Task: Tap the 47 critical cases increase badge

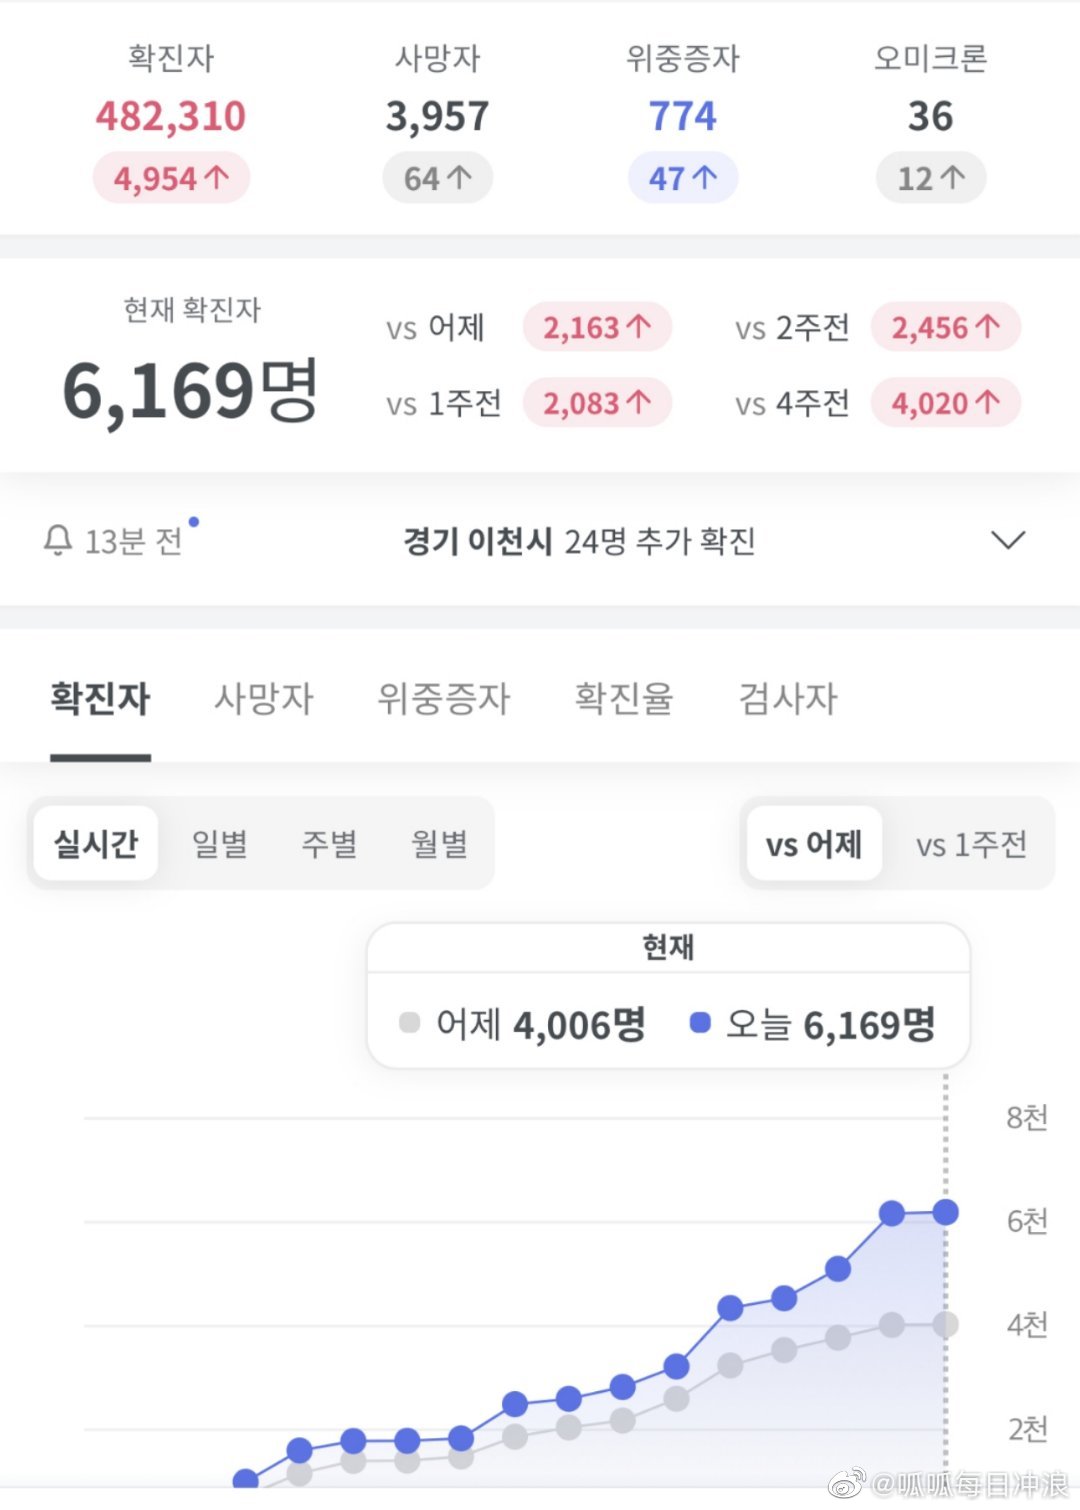Action: click(683, 179)
